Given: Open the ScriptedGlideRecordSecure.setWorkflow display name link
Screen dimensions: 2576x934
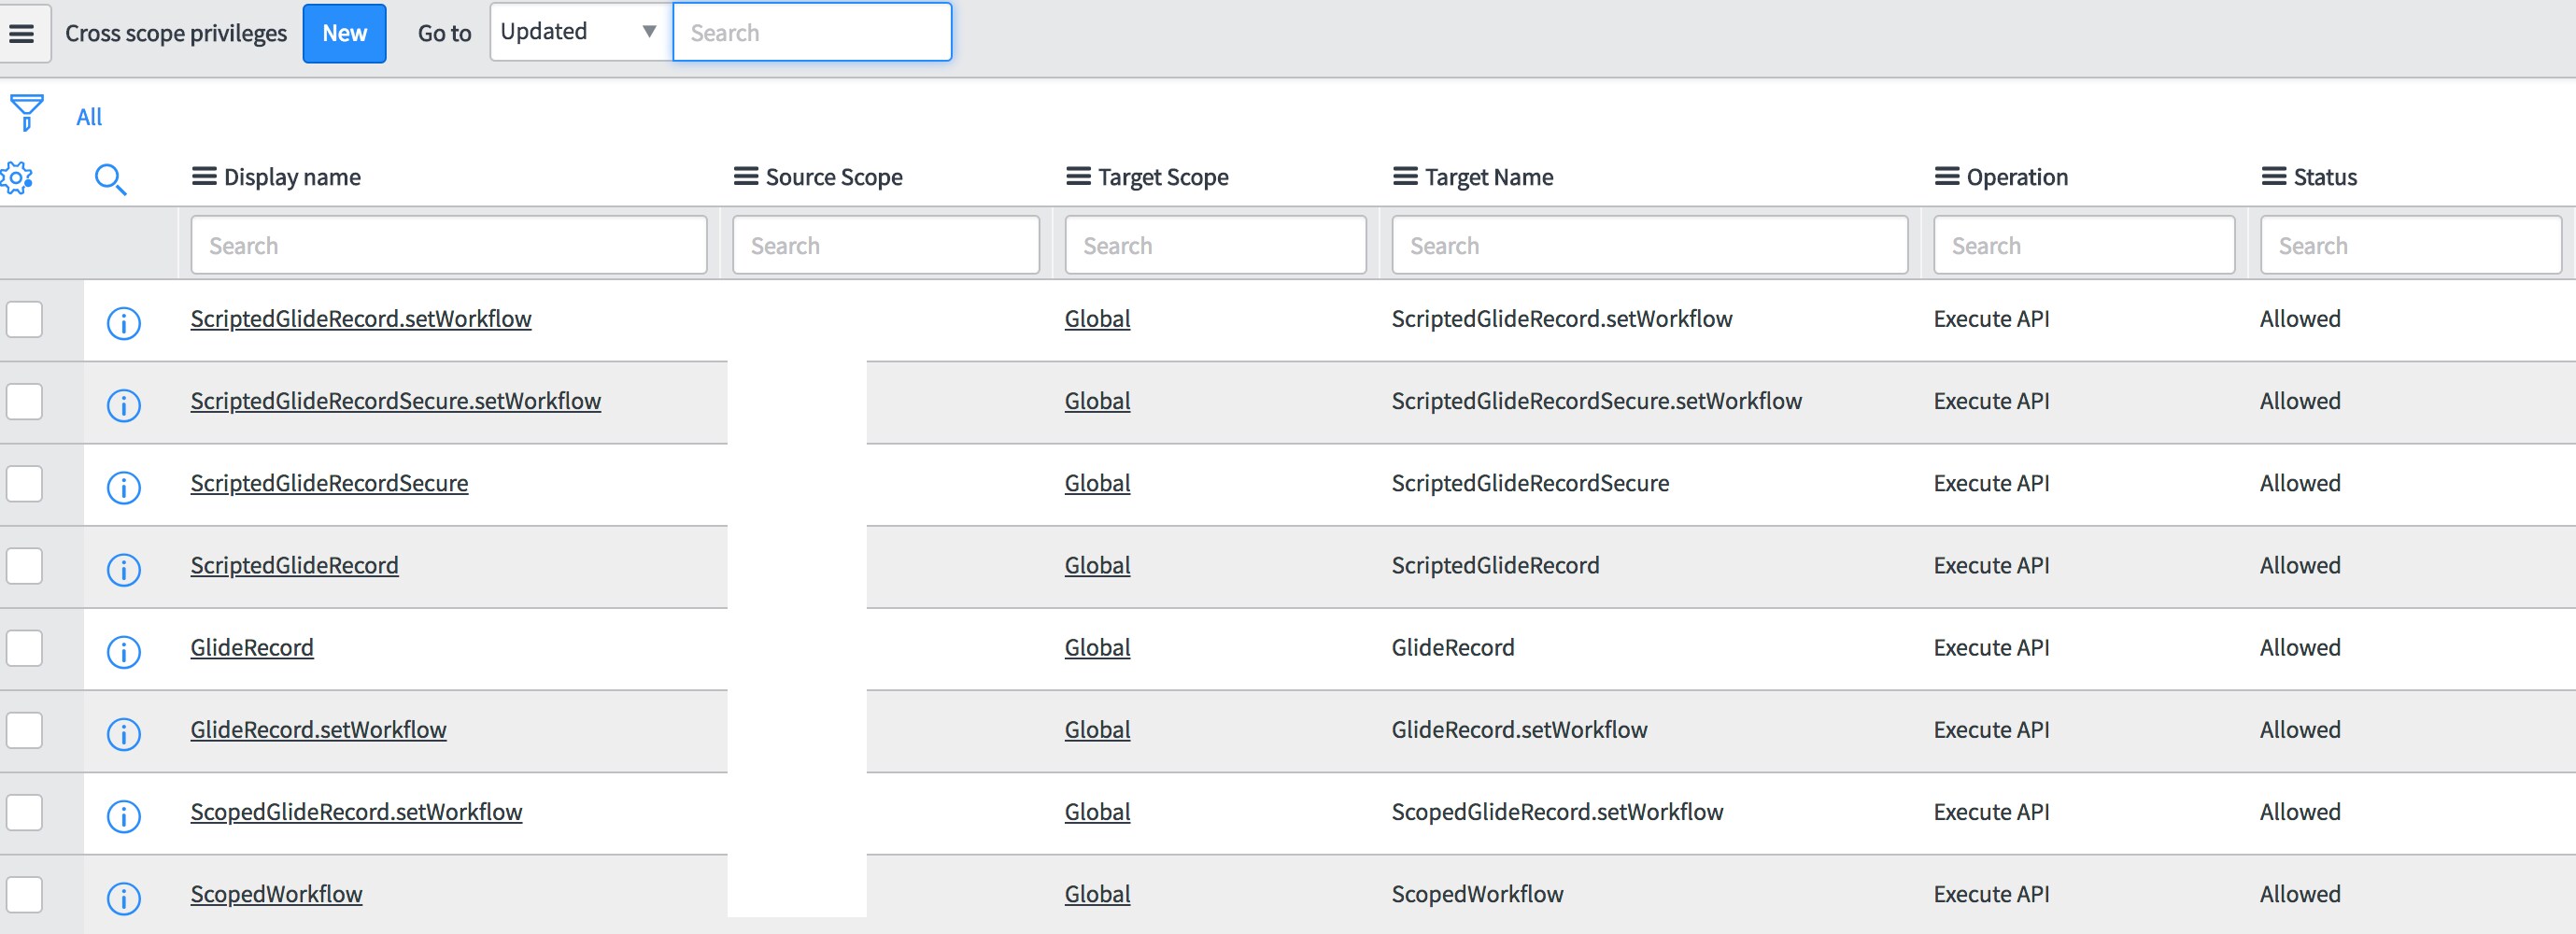Looking at the screenshot, I should (x=396, y=401).
